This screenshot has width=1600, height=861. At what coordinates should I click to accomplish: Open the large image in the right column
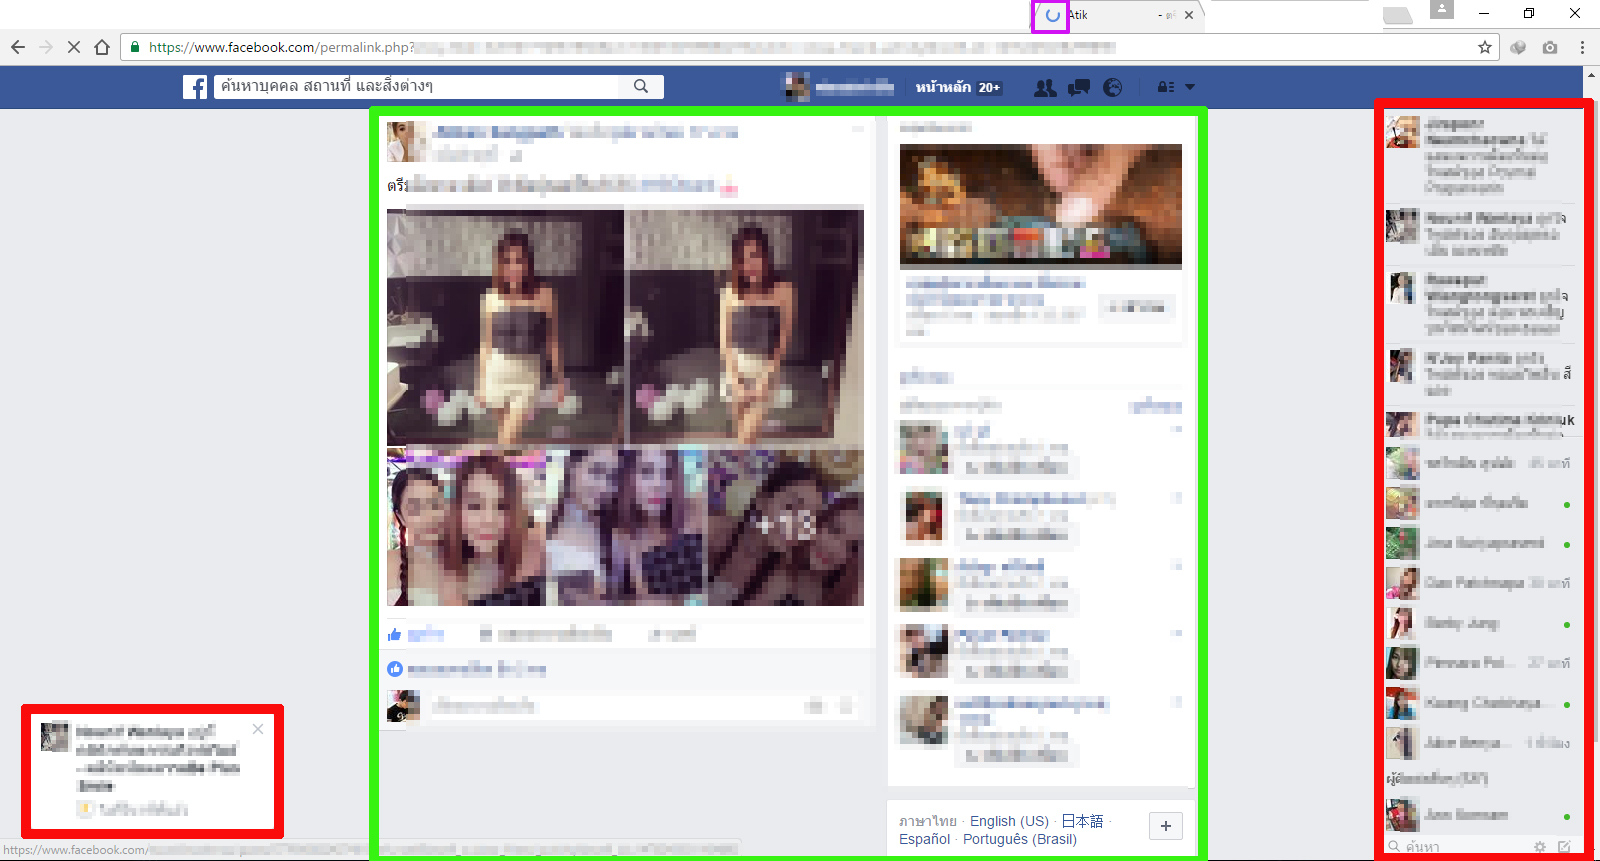[x=1040, y=207]
